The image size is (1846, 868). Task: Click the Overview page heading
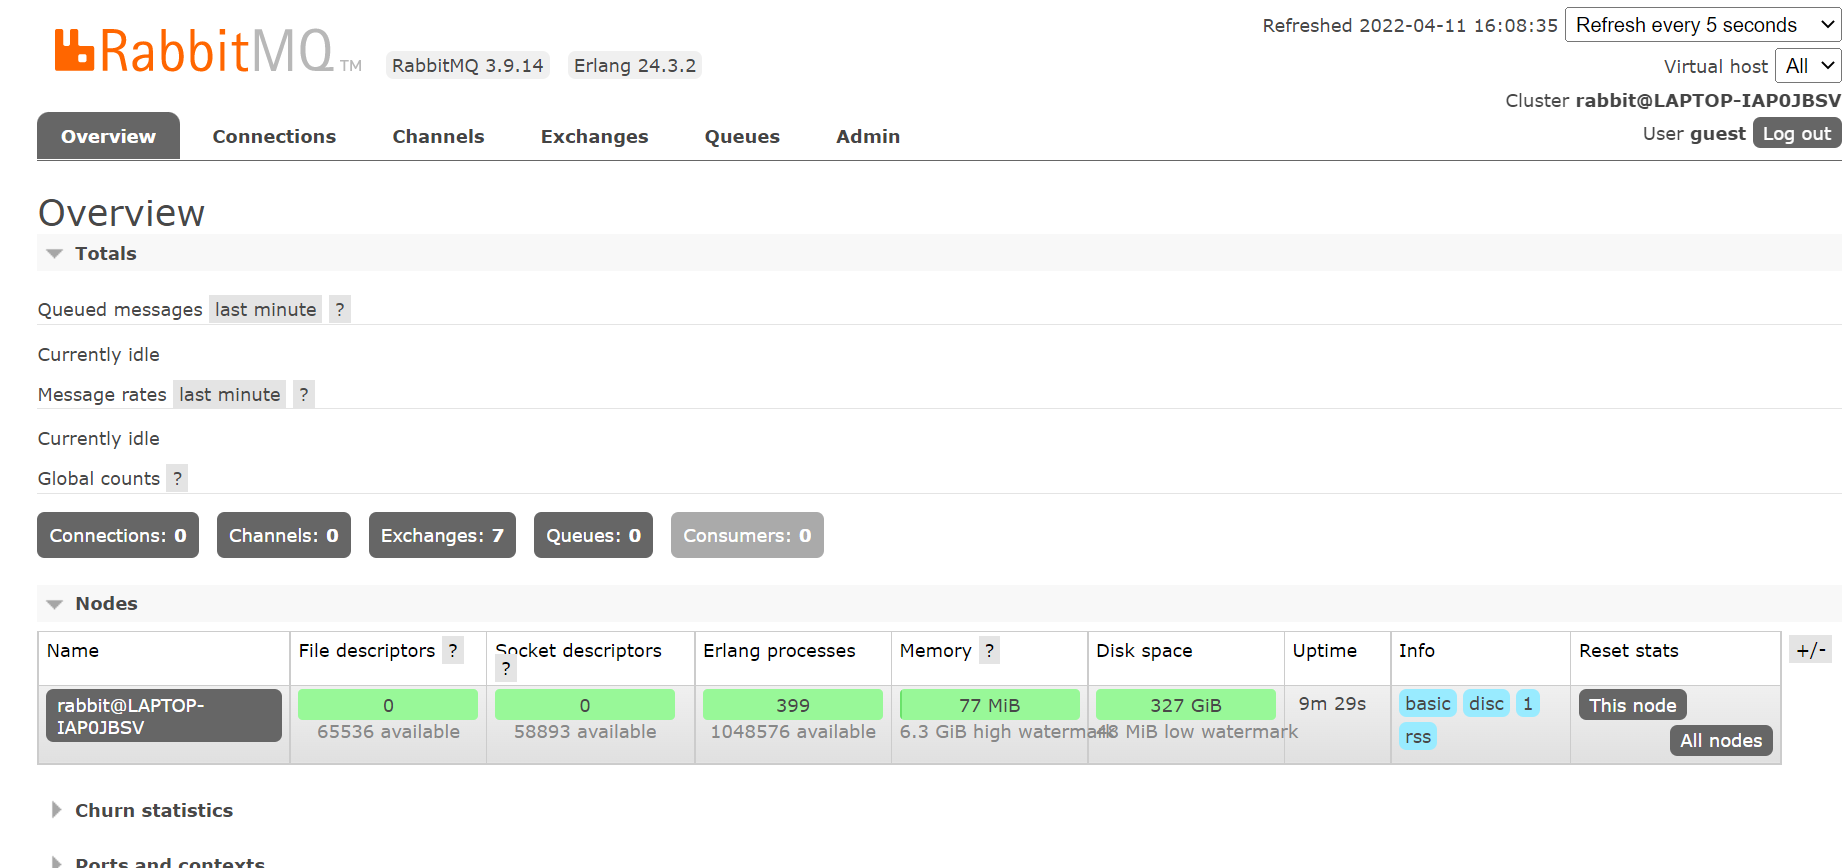[x=121, y=213]
